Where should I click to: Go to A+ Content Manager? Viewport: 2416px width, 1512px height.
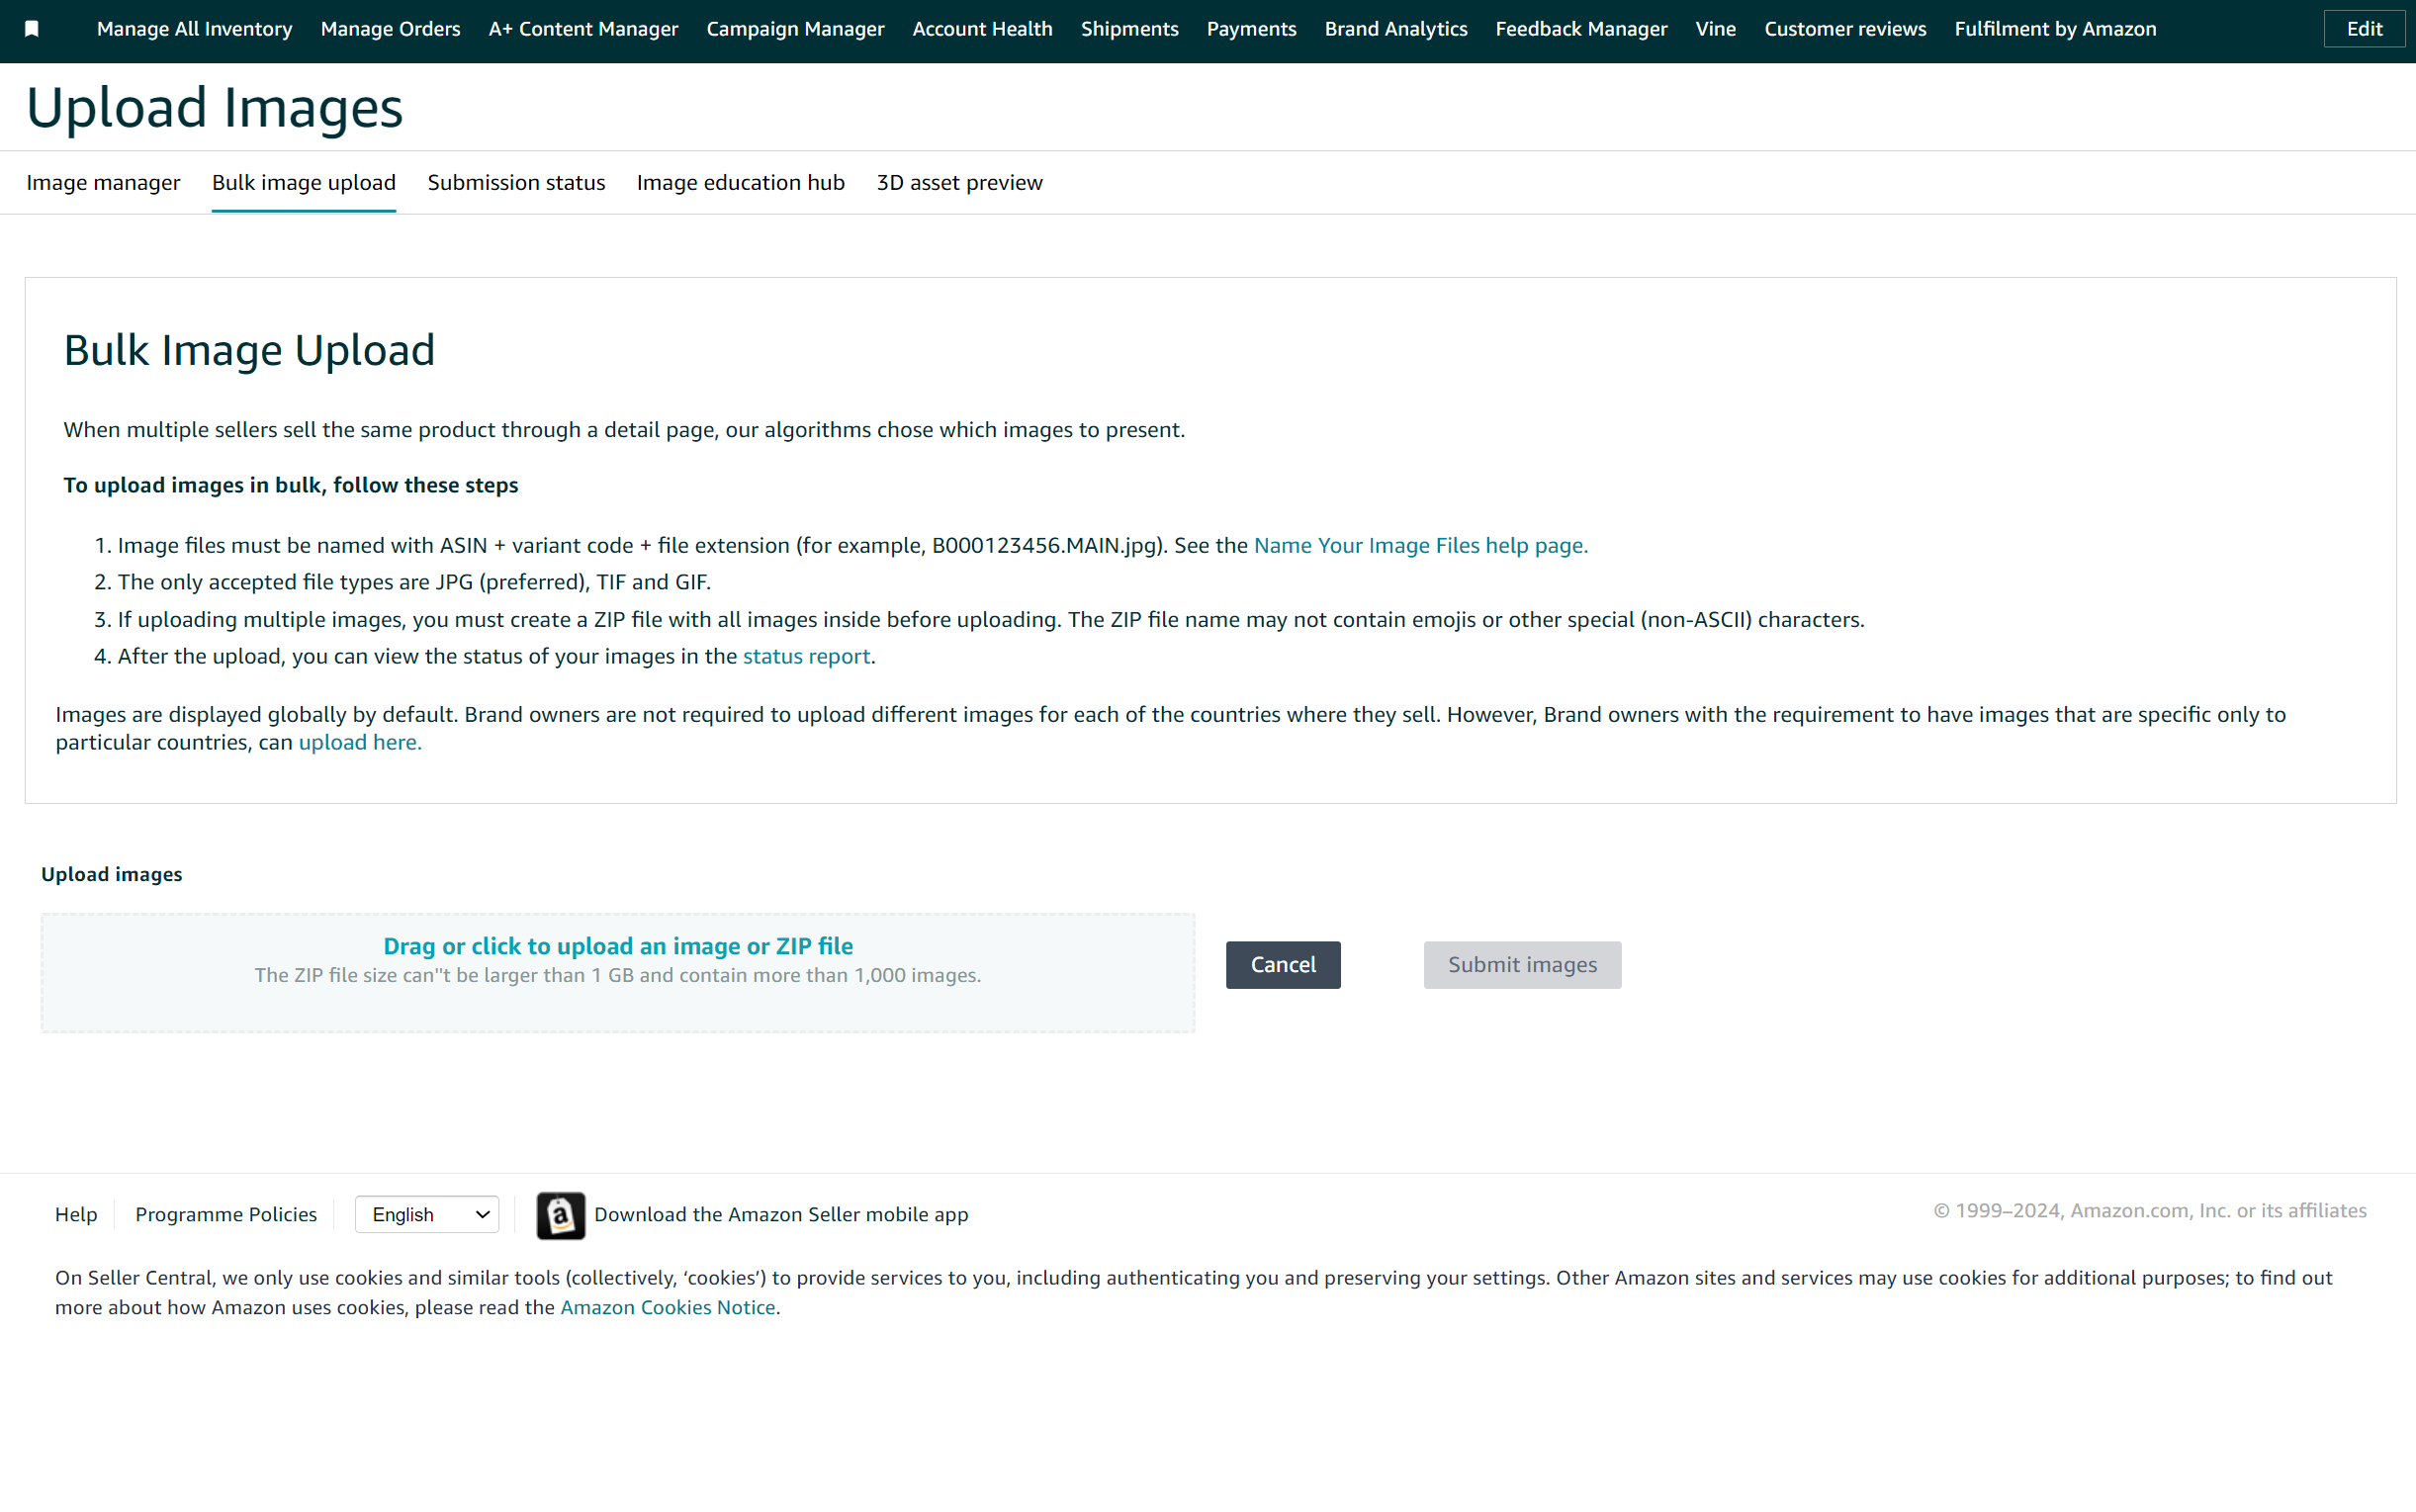(583, 29)
